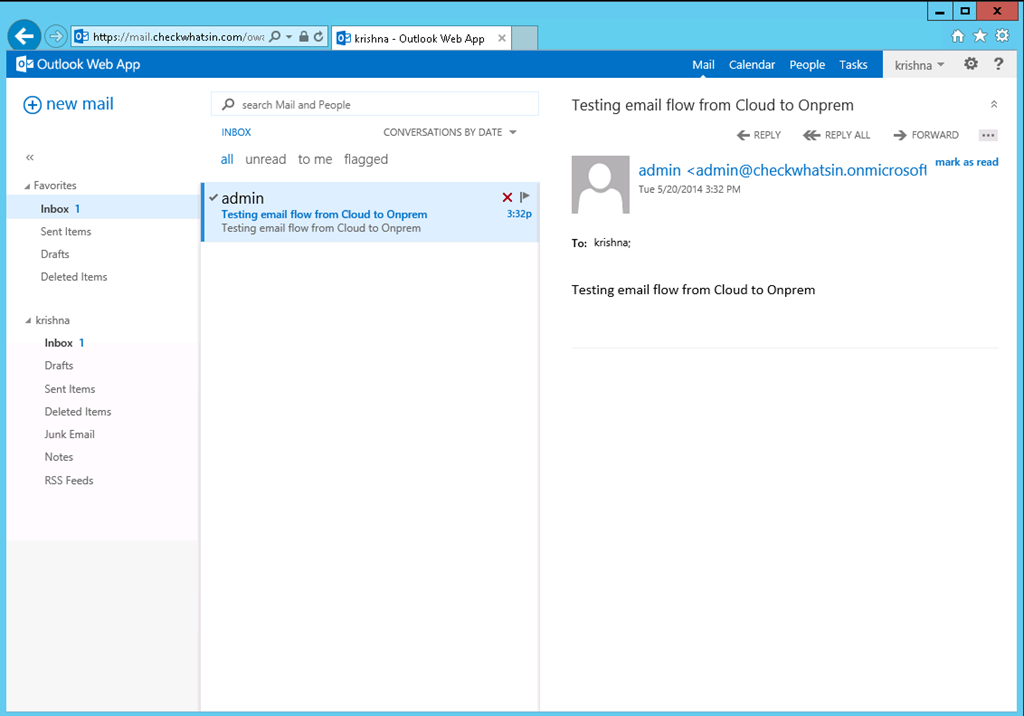
Task: Click the INBOX header link
Action: [236, 133]
